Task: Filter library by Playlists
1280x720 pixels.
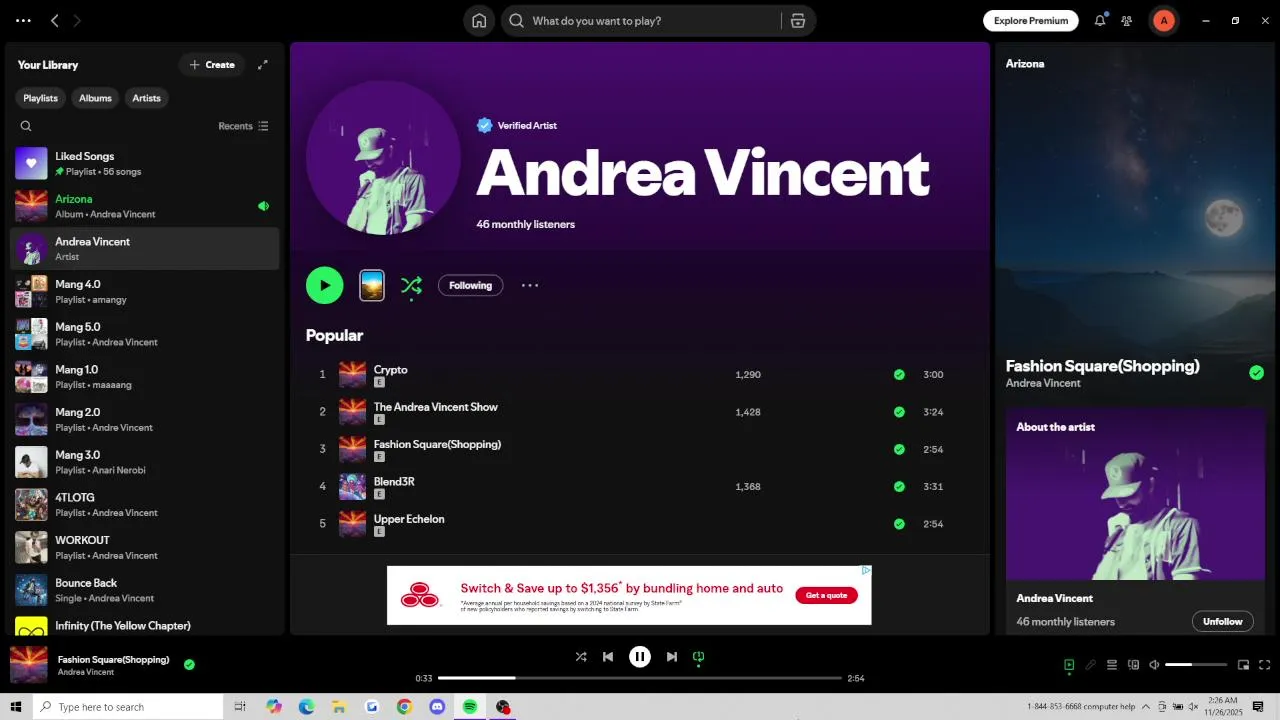Action: coord(40,98)
